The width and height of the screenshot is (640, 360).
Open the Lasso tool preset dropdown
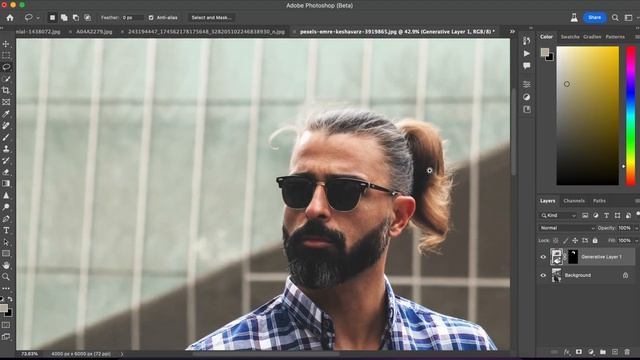38,18
